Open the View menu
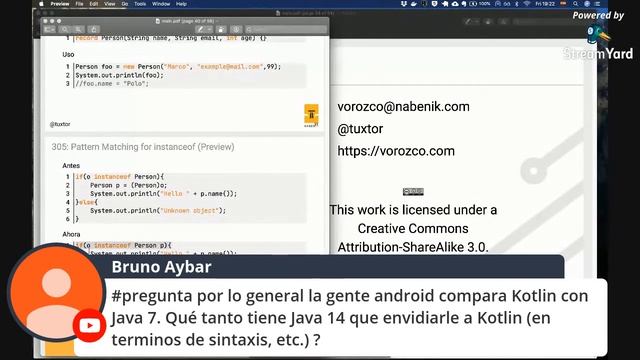 (109, 4)
